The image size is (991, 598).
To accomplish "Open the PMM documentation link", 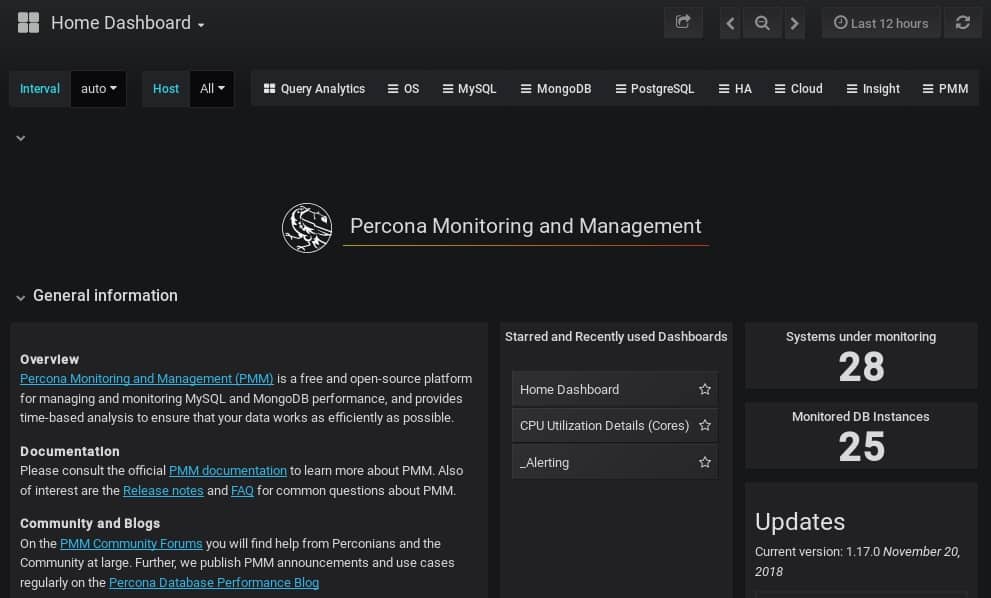I will [x=228, y=471].
